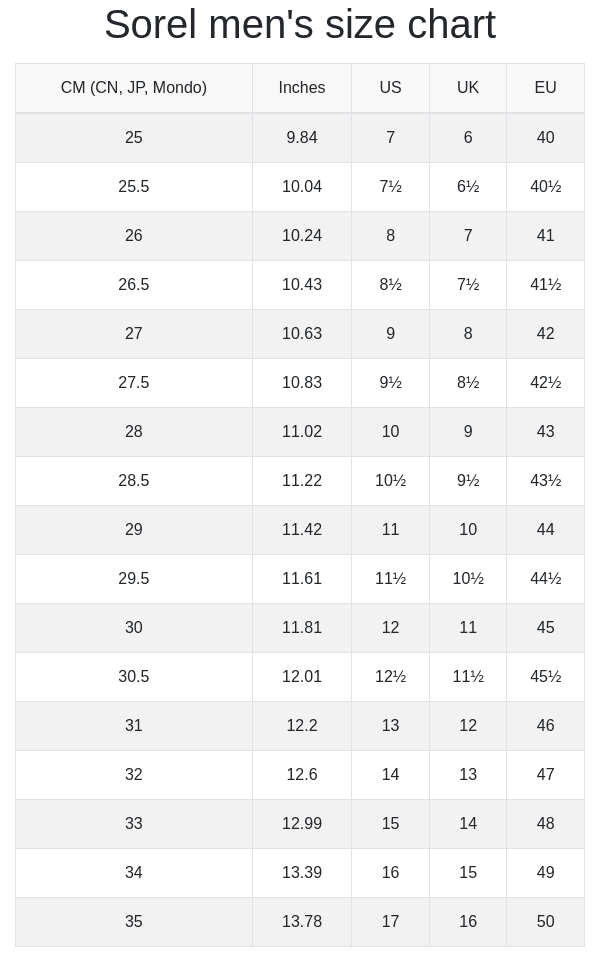This screenshot has width=600, height=962.
Task: Select the 26.5 CM cell
Action: pyautogui.click(x=134, y=285)
